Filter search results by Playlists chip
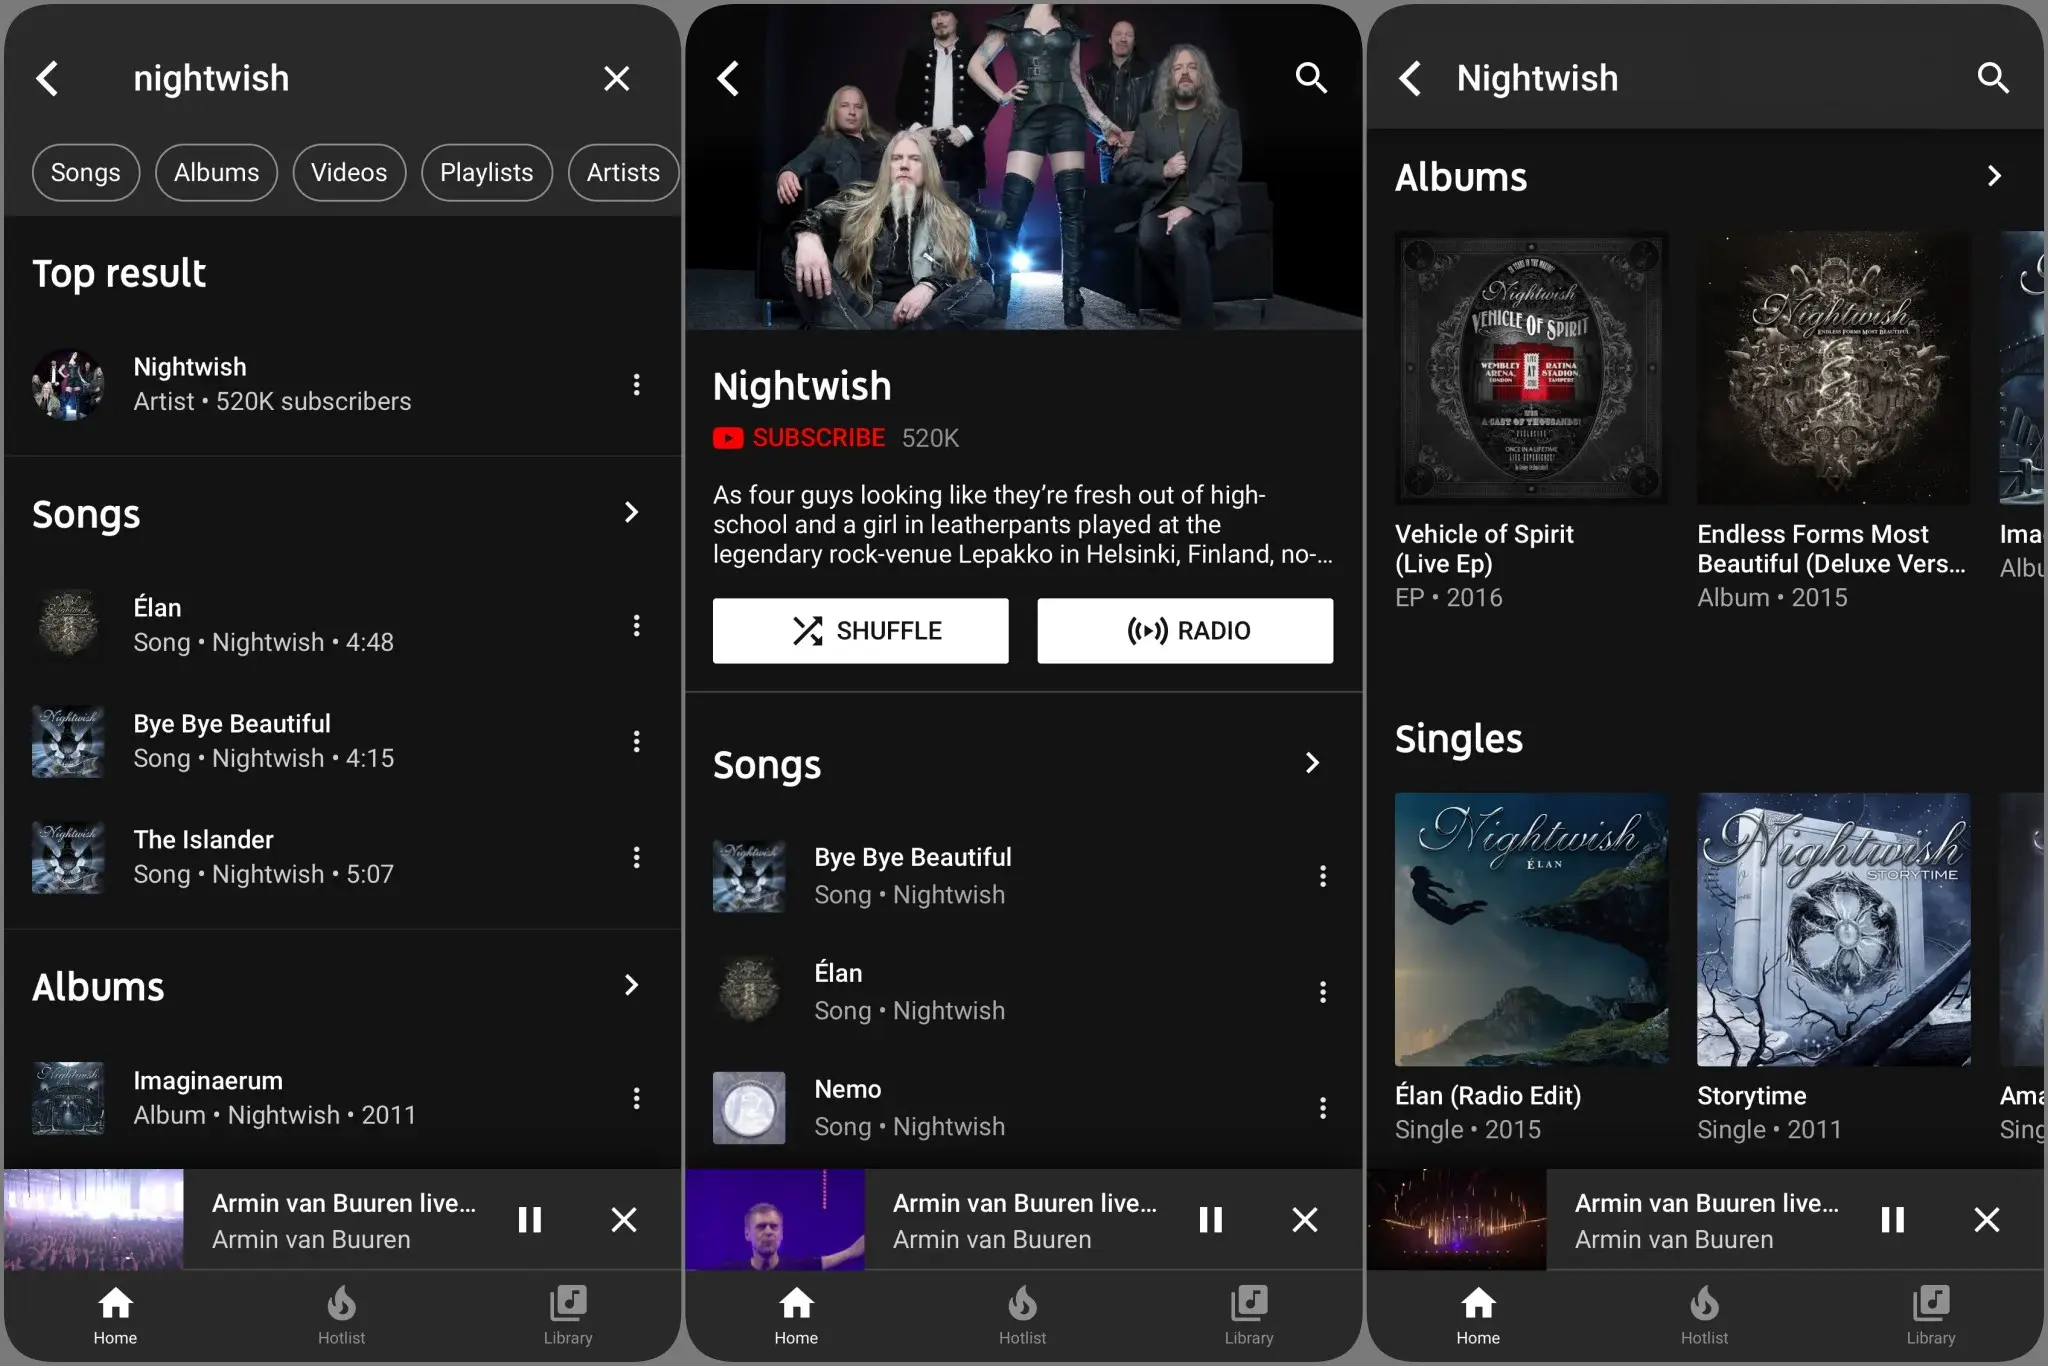Viewport: 2048px width, 1366px height. (487, 173)
